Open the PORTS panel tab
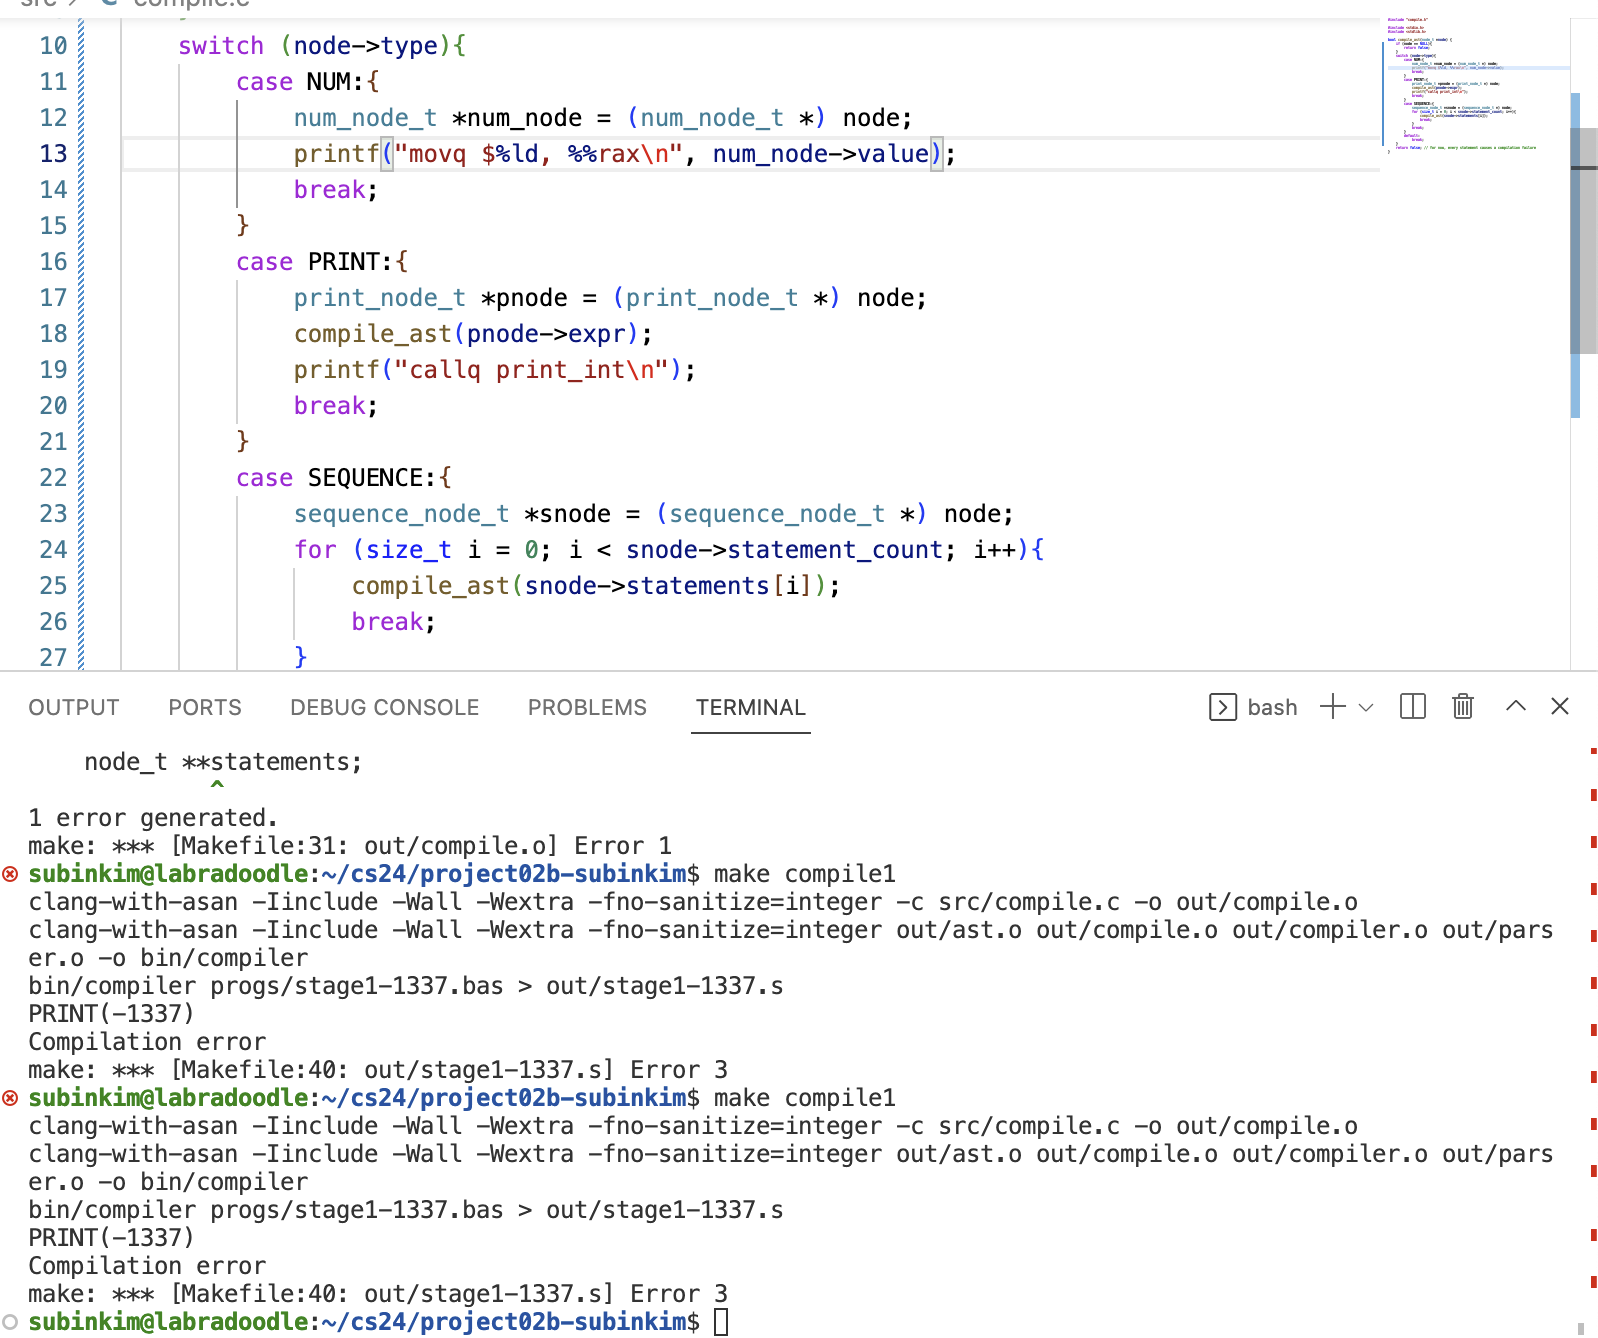 [x=205, y=707]
